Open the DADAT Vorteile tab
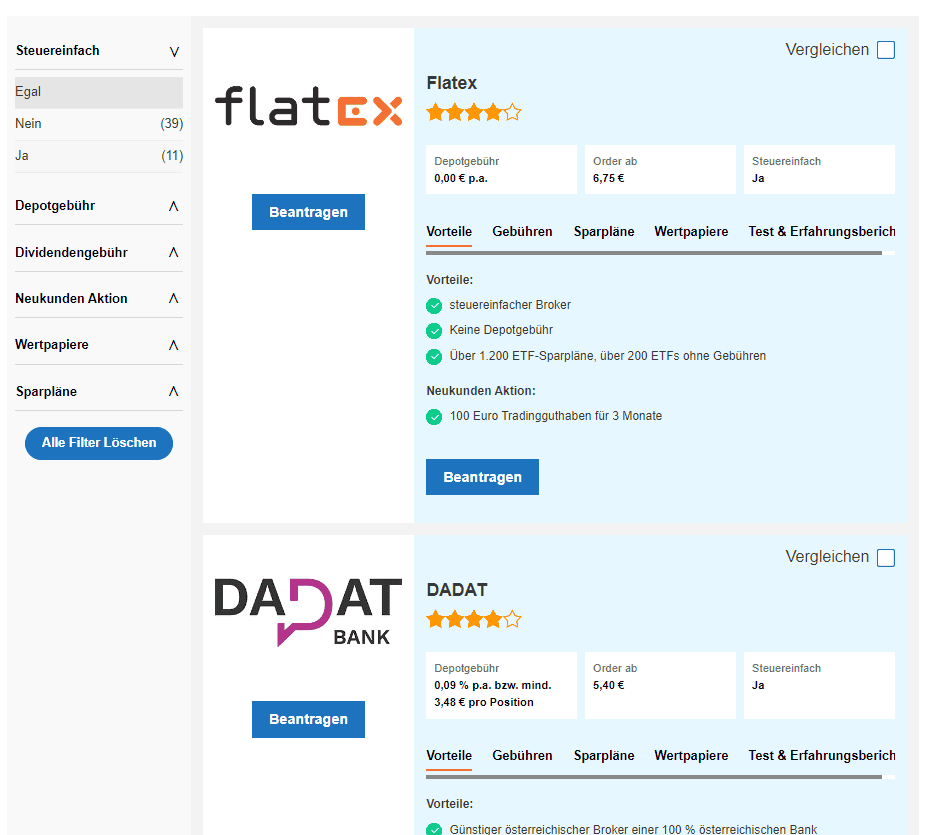This screenshot has width=935, height=835. (x=449, y=756)
